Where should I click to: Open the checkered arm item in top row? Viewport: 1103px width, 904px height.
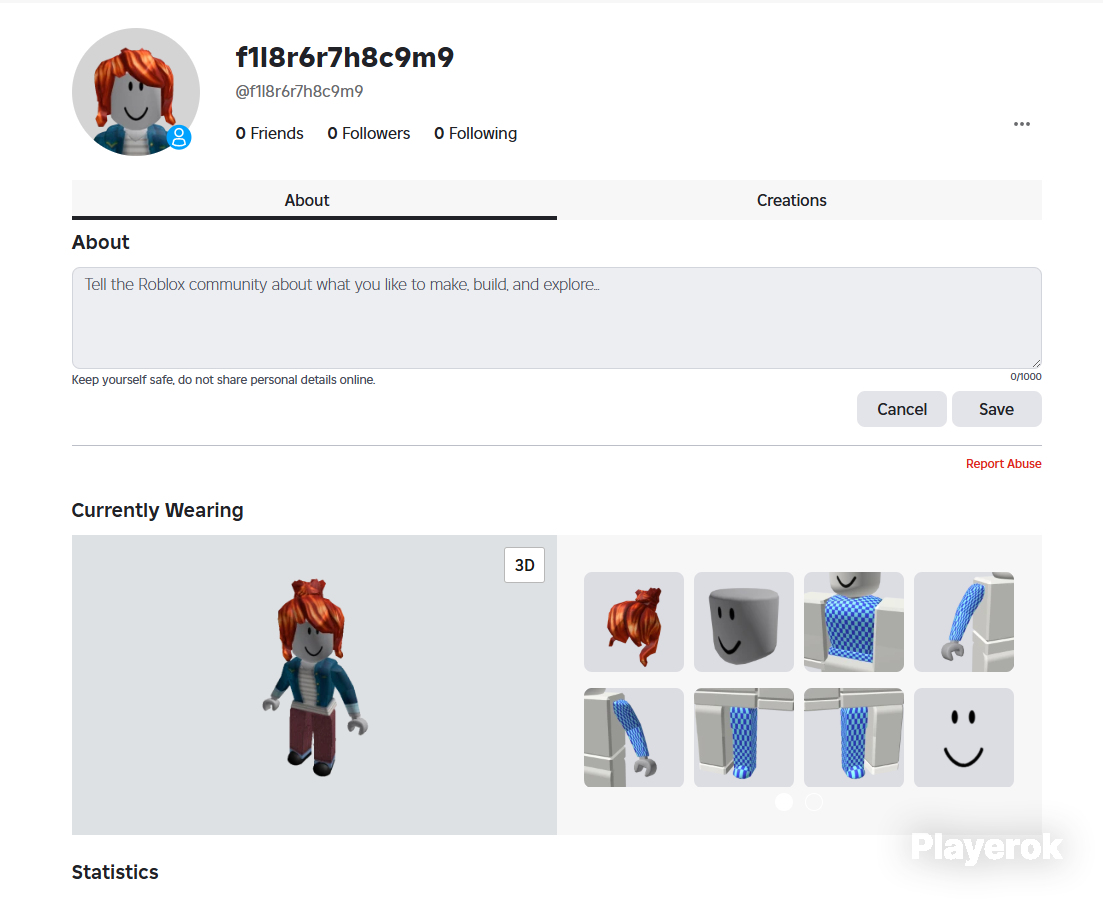[964, 622]
